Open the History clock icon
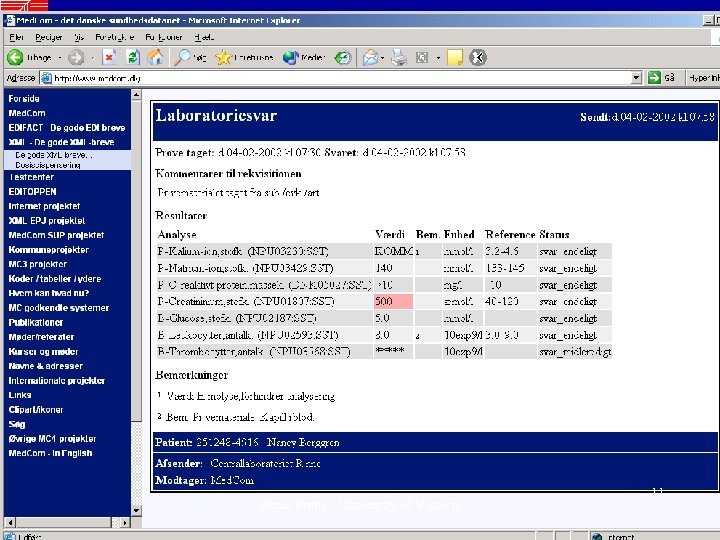Image resolution: width=720 pixels, height=540 pixels. click(x=343, y=57)
